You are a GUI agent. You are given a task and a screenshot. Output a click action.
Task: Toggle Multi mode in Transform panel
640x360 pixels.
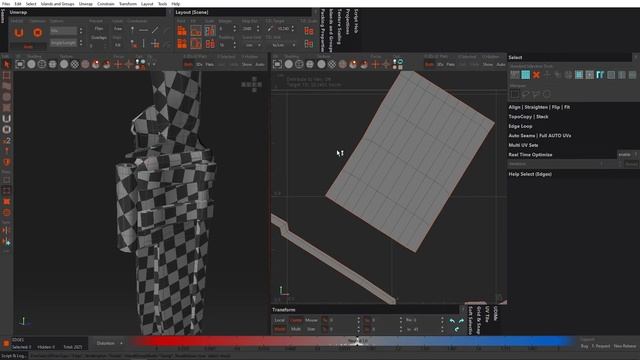(296, 329)
